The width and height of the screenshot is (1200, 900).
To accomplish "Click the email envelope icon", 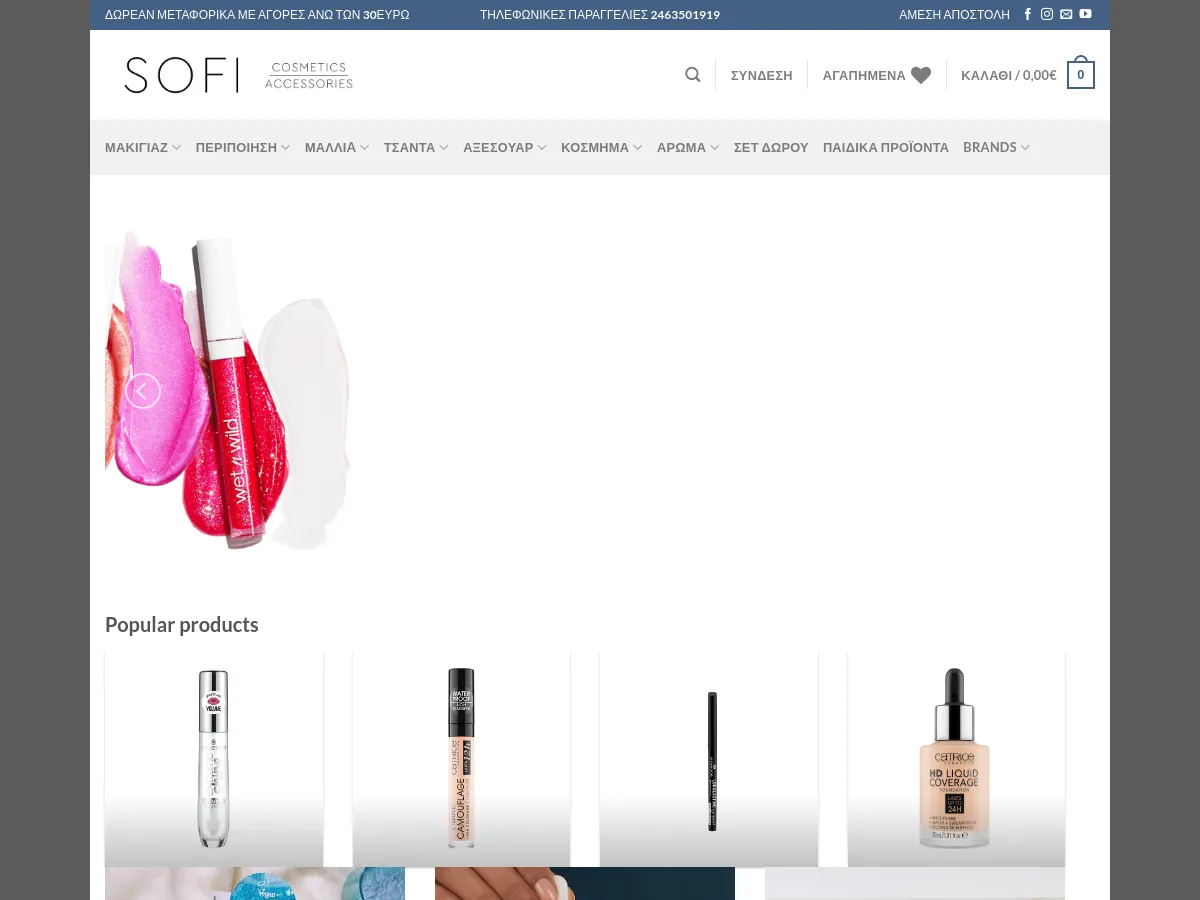I will coord(1066,14).
